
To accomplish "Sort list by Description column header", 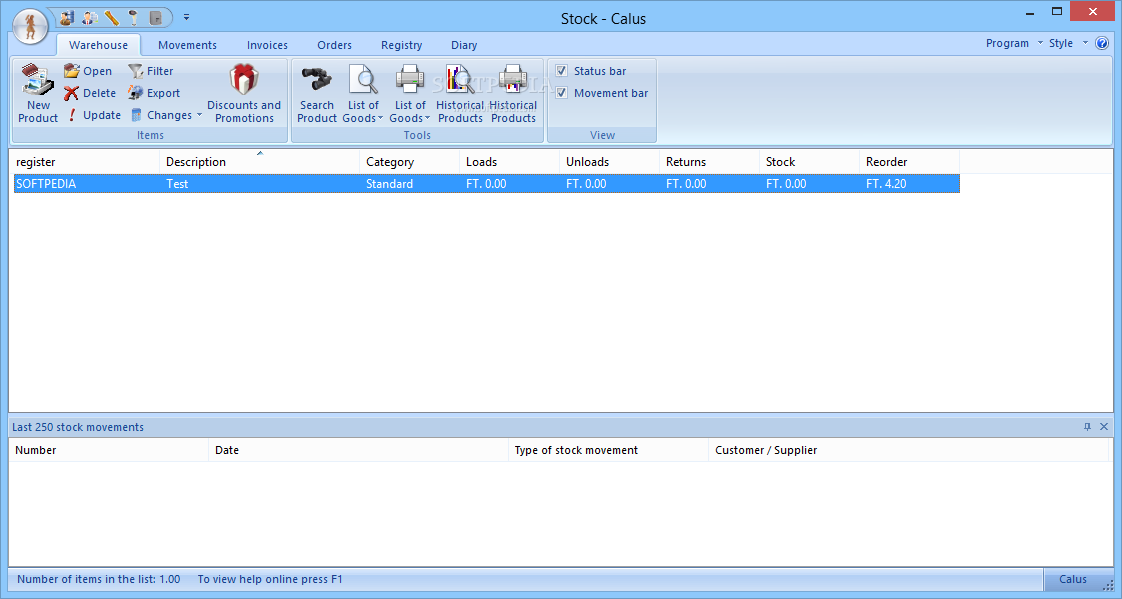I will 196,162.
